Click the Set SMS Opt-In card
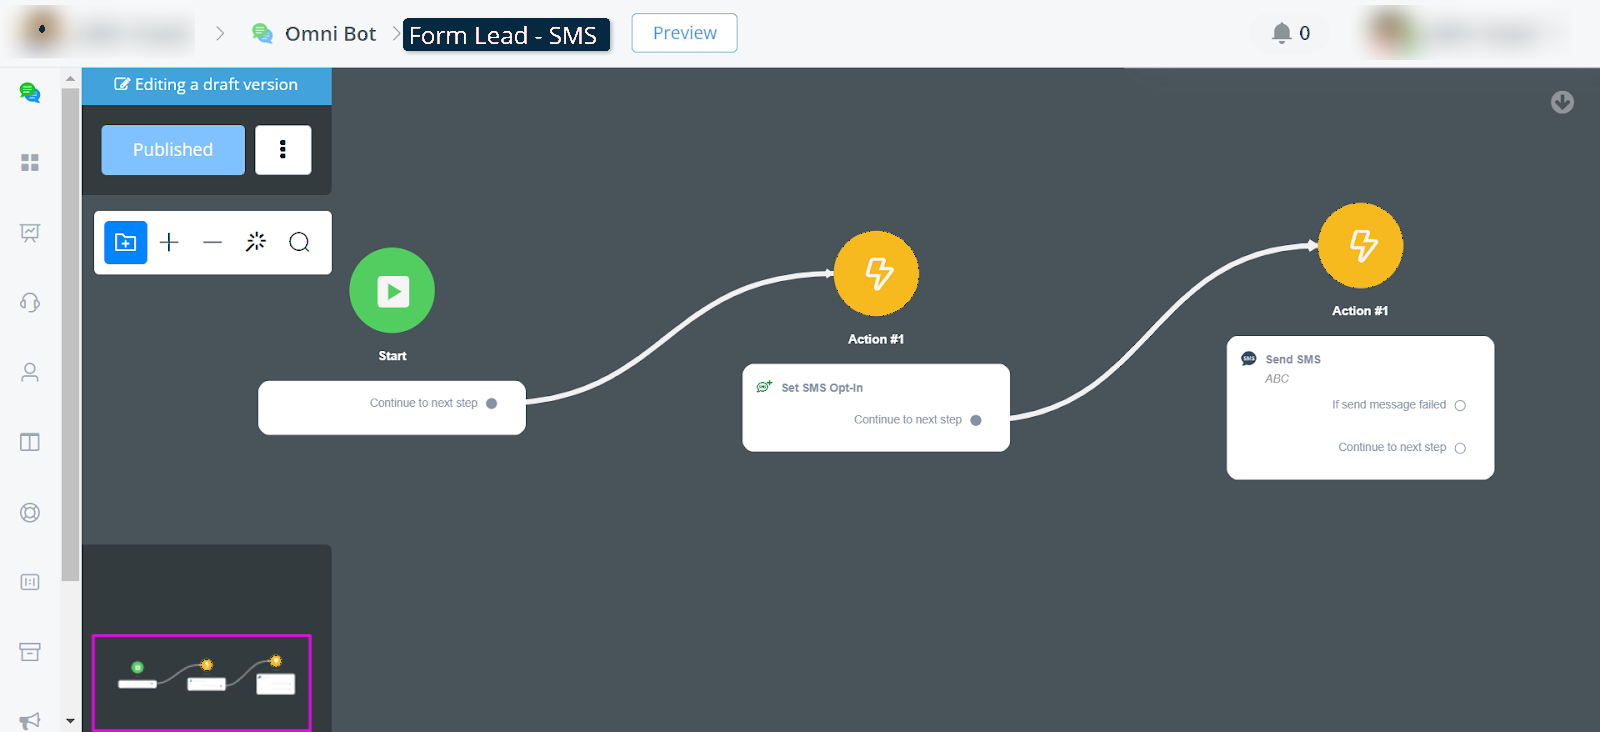 tap(876, 407)
